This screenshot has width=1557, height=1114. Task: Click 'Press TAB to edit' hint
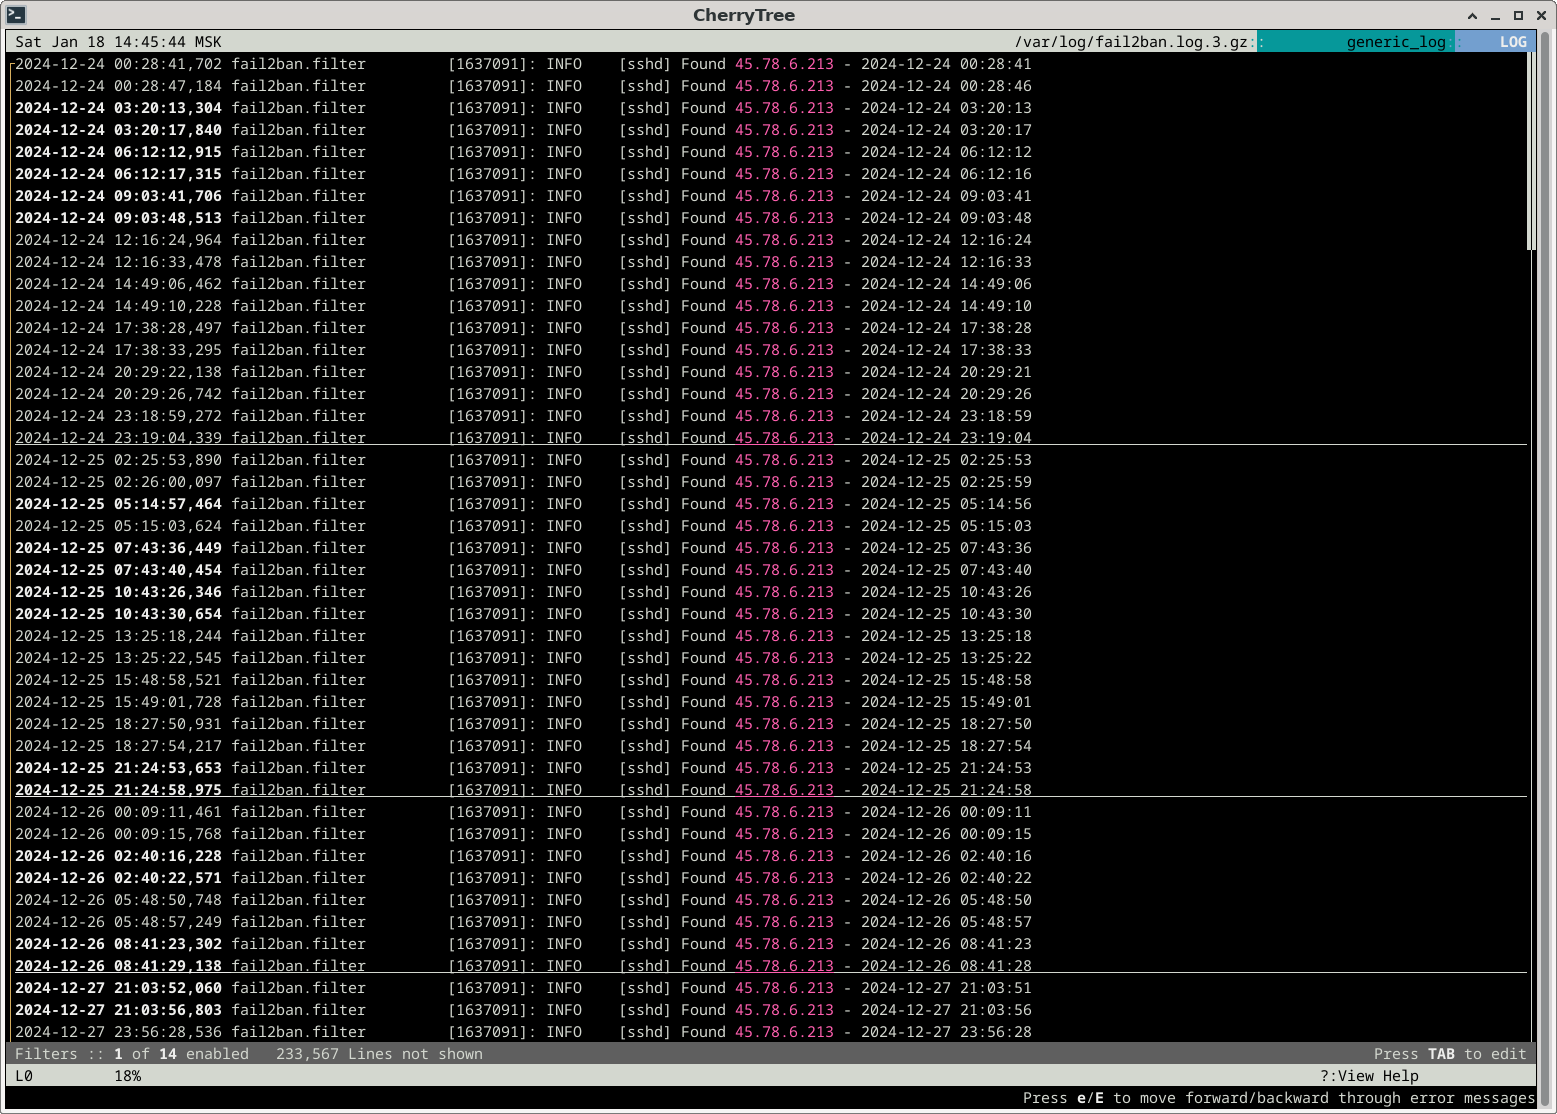1449,1054
